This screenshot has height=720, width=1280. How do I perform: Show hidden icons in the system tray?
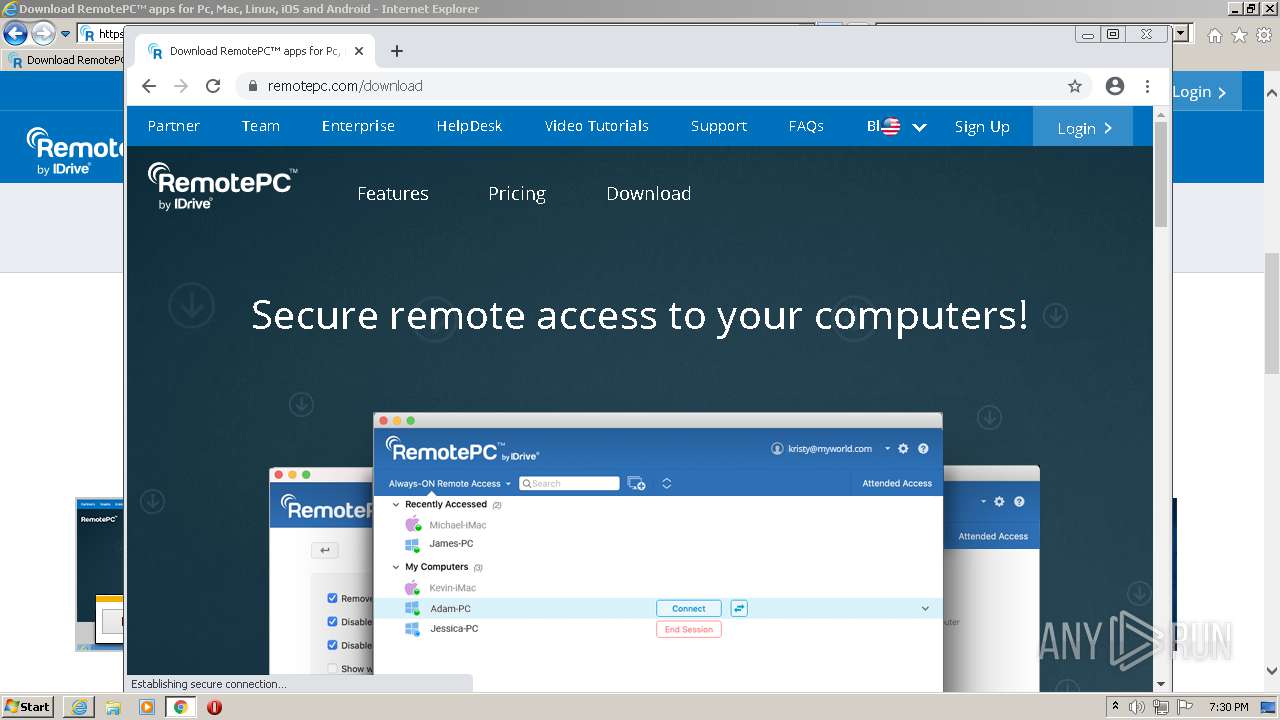click(1115, 707)
